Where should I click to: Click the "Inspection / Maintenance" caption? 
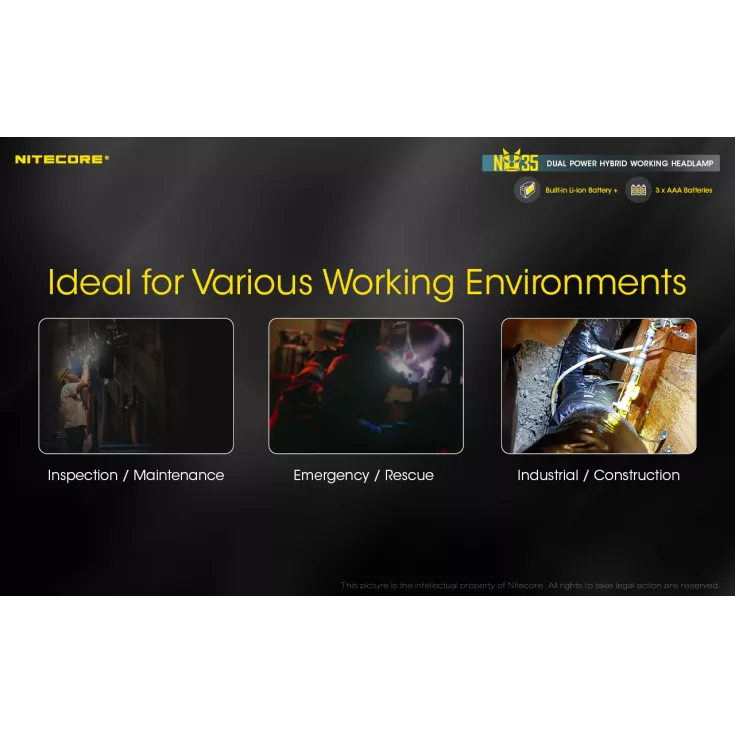click(136, 475)
